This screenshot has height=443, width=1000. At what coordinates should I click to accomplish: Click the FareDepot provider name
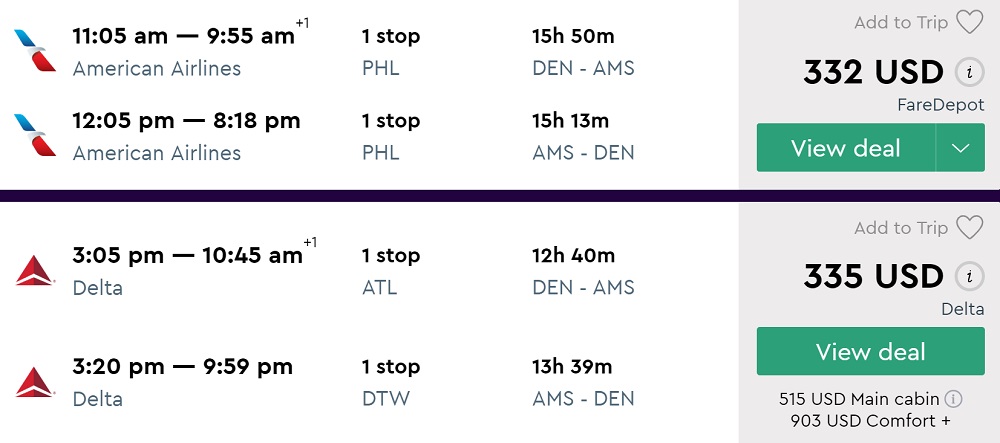coord(941,105)
